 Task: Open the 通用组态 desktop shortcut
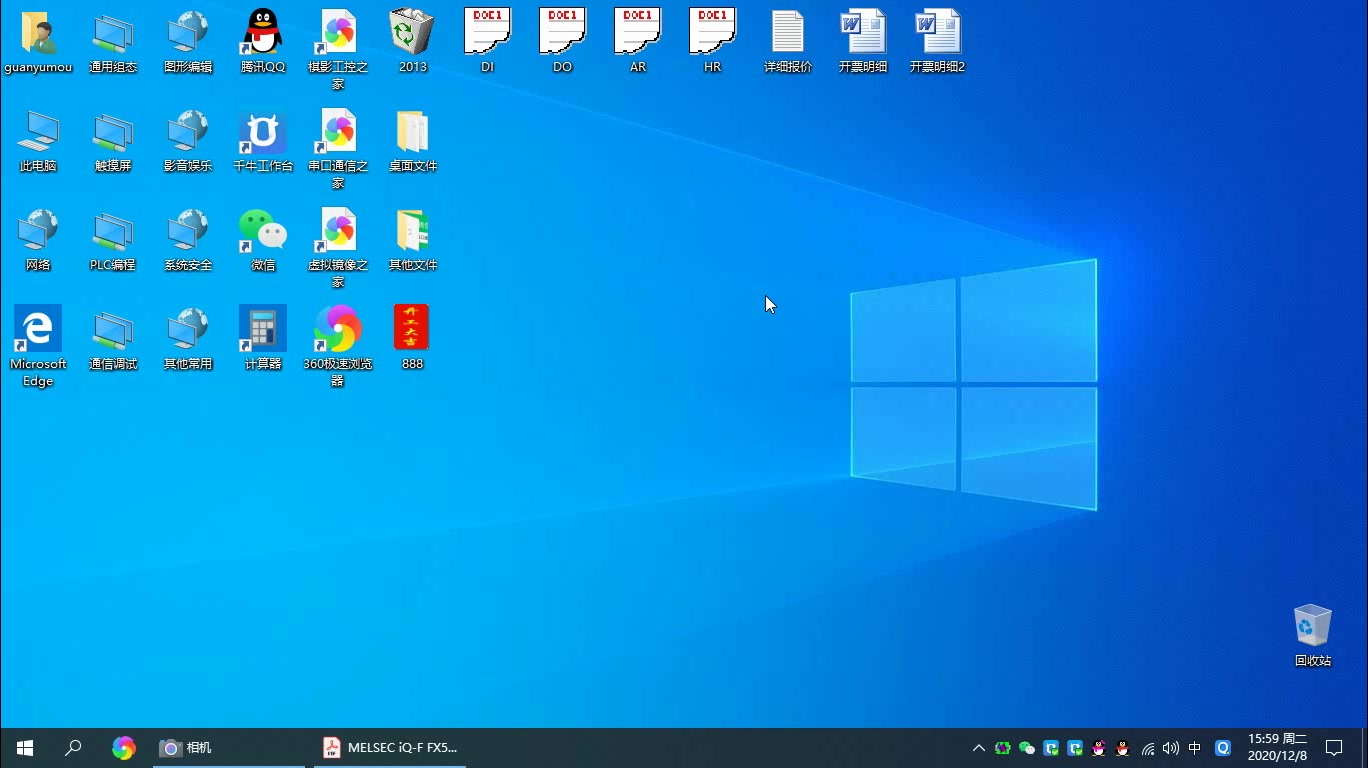[x=113, y=42]
